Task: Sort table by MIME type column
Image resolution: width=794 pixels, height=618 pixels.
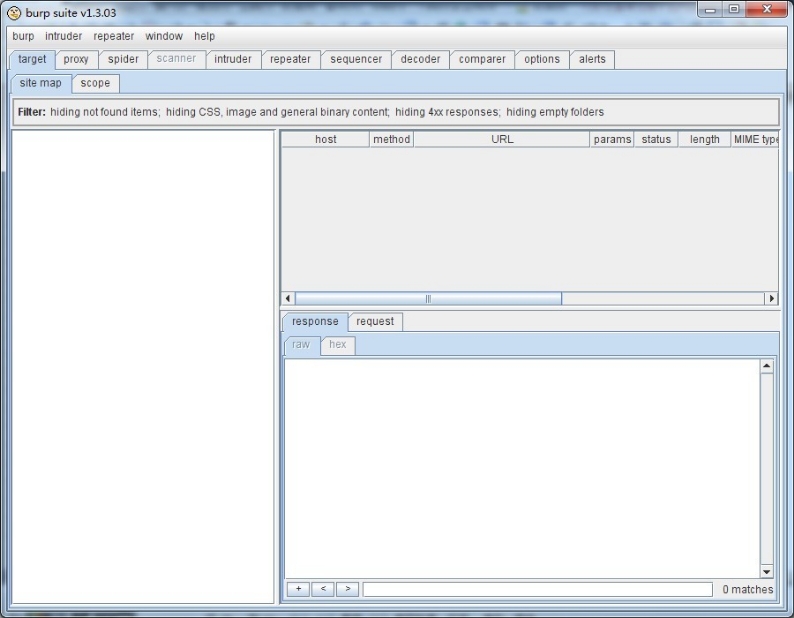Action: click(755, 139)
